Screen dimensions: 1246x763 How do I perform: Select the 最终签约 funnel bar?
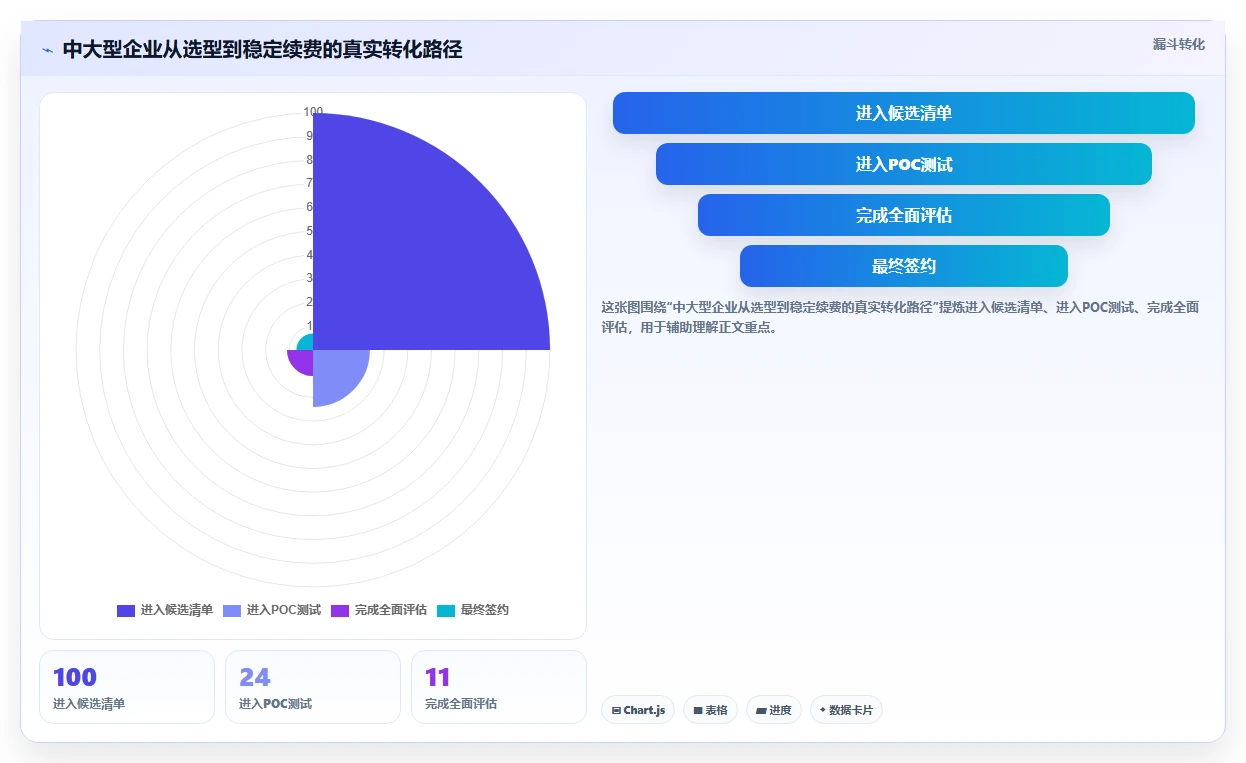tap(903, 266)
